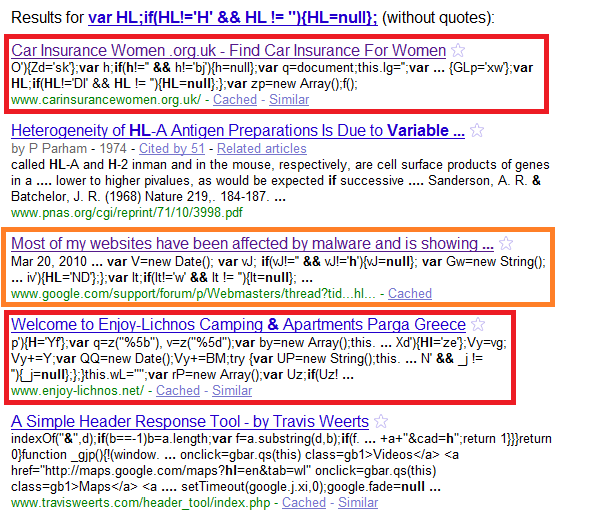Click the '(without quotes):' text
This screenshot has width=589, height=518.
point(438,18)
